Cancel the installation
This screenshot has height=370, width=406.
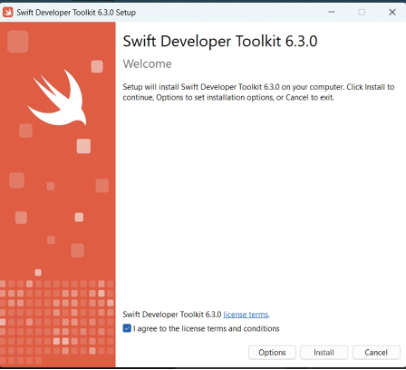376,352
